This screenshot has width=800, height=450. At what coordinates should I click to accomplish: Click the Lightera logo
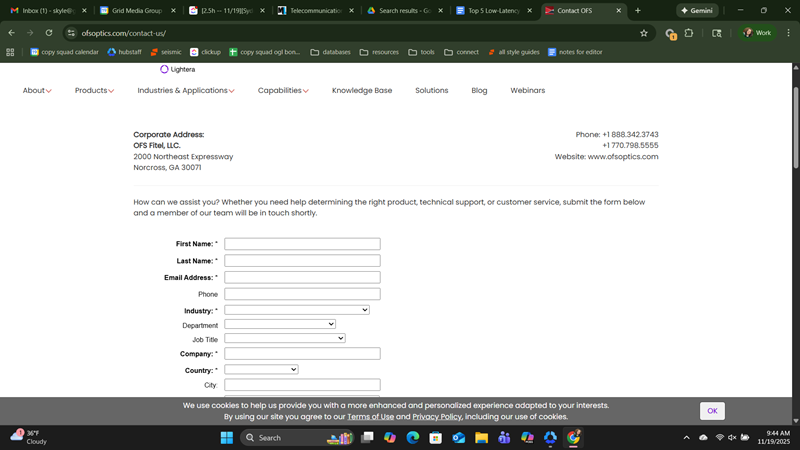pyautogui.click(x=177, y=69)
